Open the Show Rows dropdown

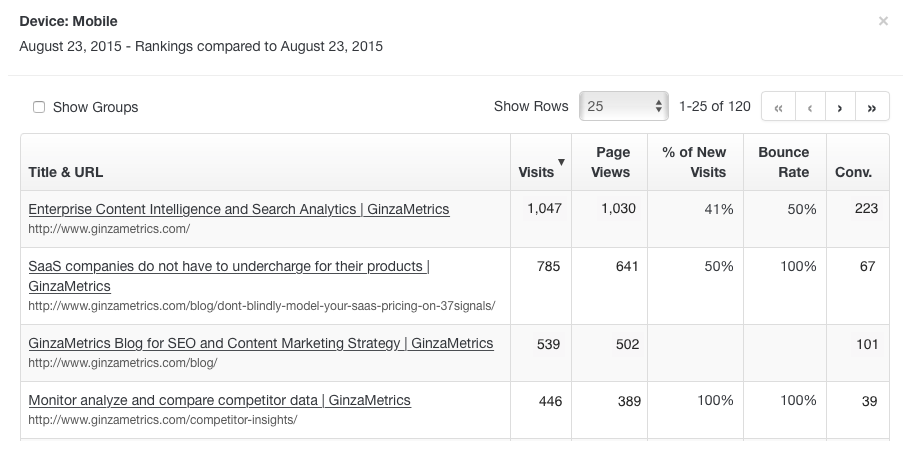[x=625, y=106]
